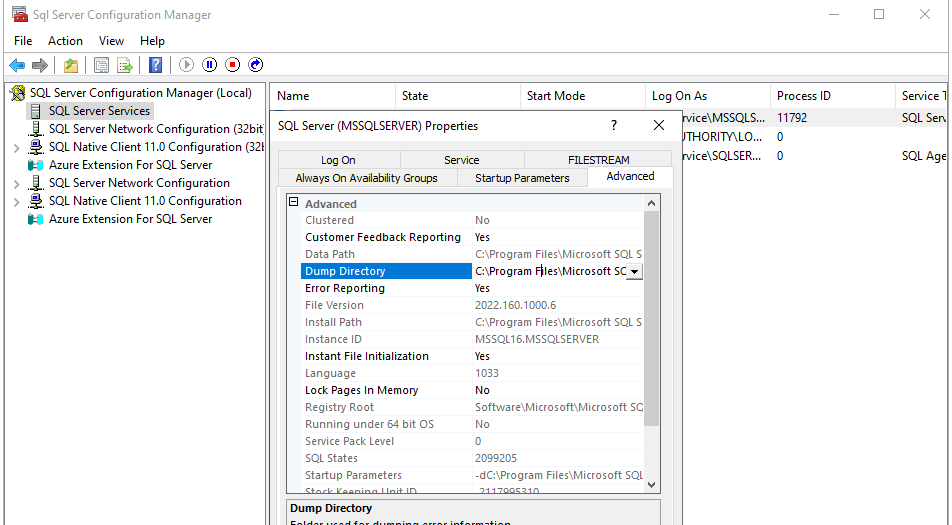
Task: Open the View menu
Action: 111,41
